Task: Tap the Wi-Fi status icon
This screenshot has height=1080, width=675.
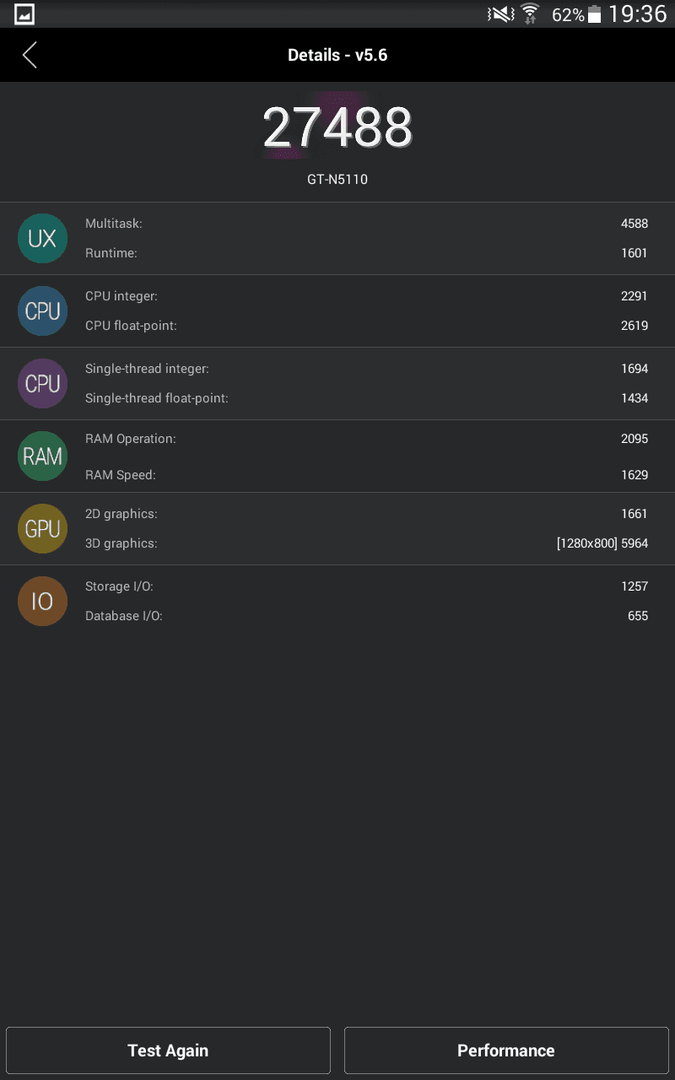Action: pyautogui.click(x=530, y=14)
